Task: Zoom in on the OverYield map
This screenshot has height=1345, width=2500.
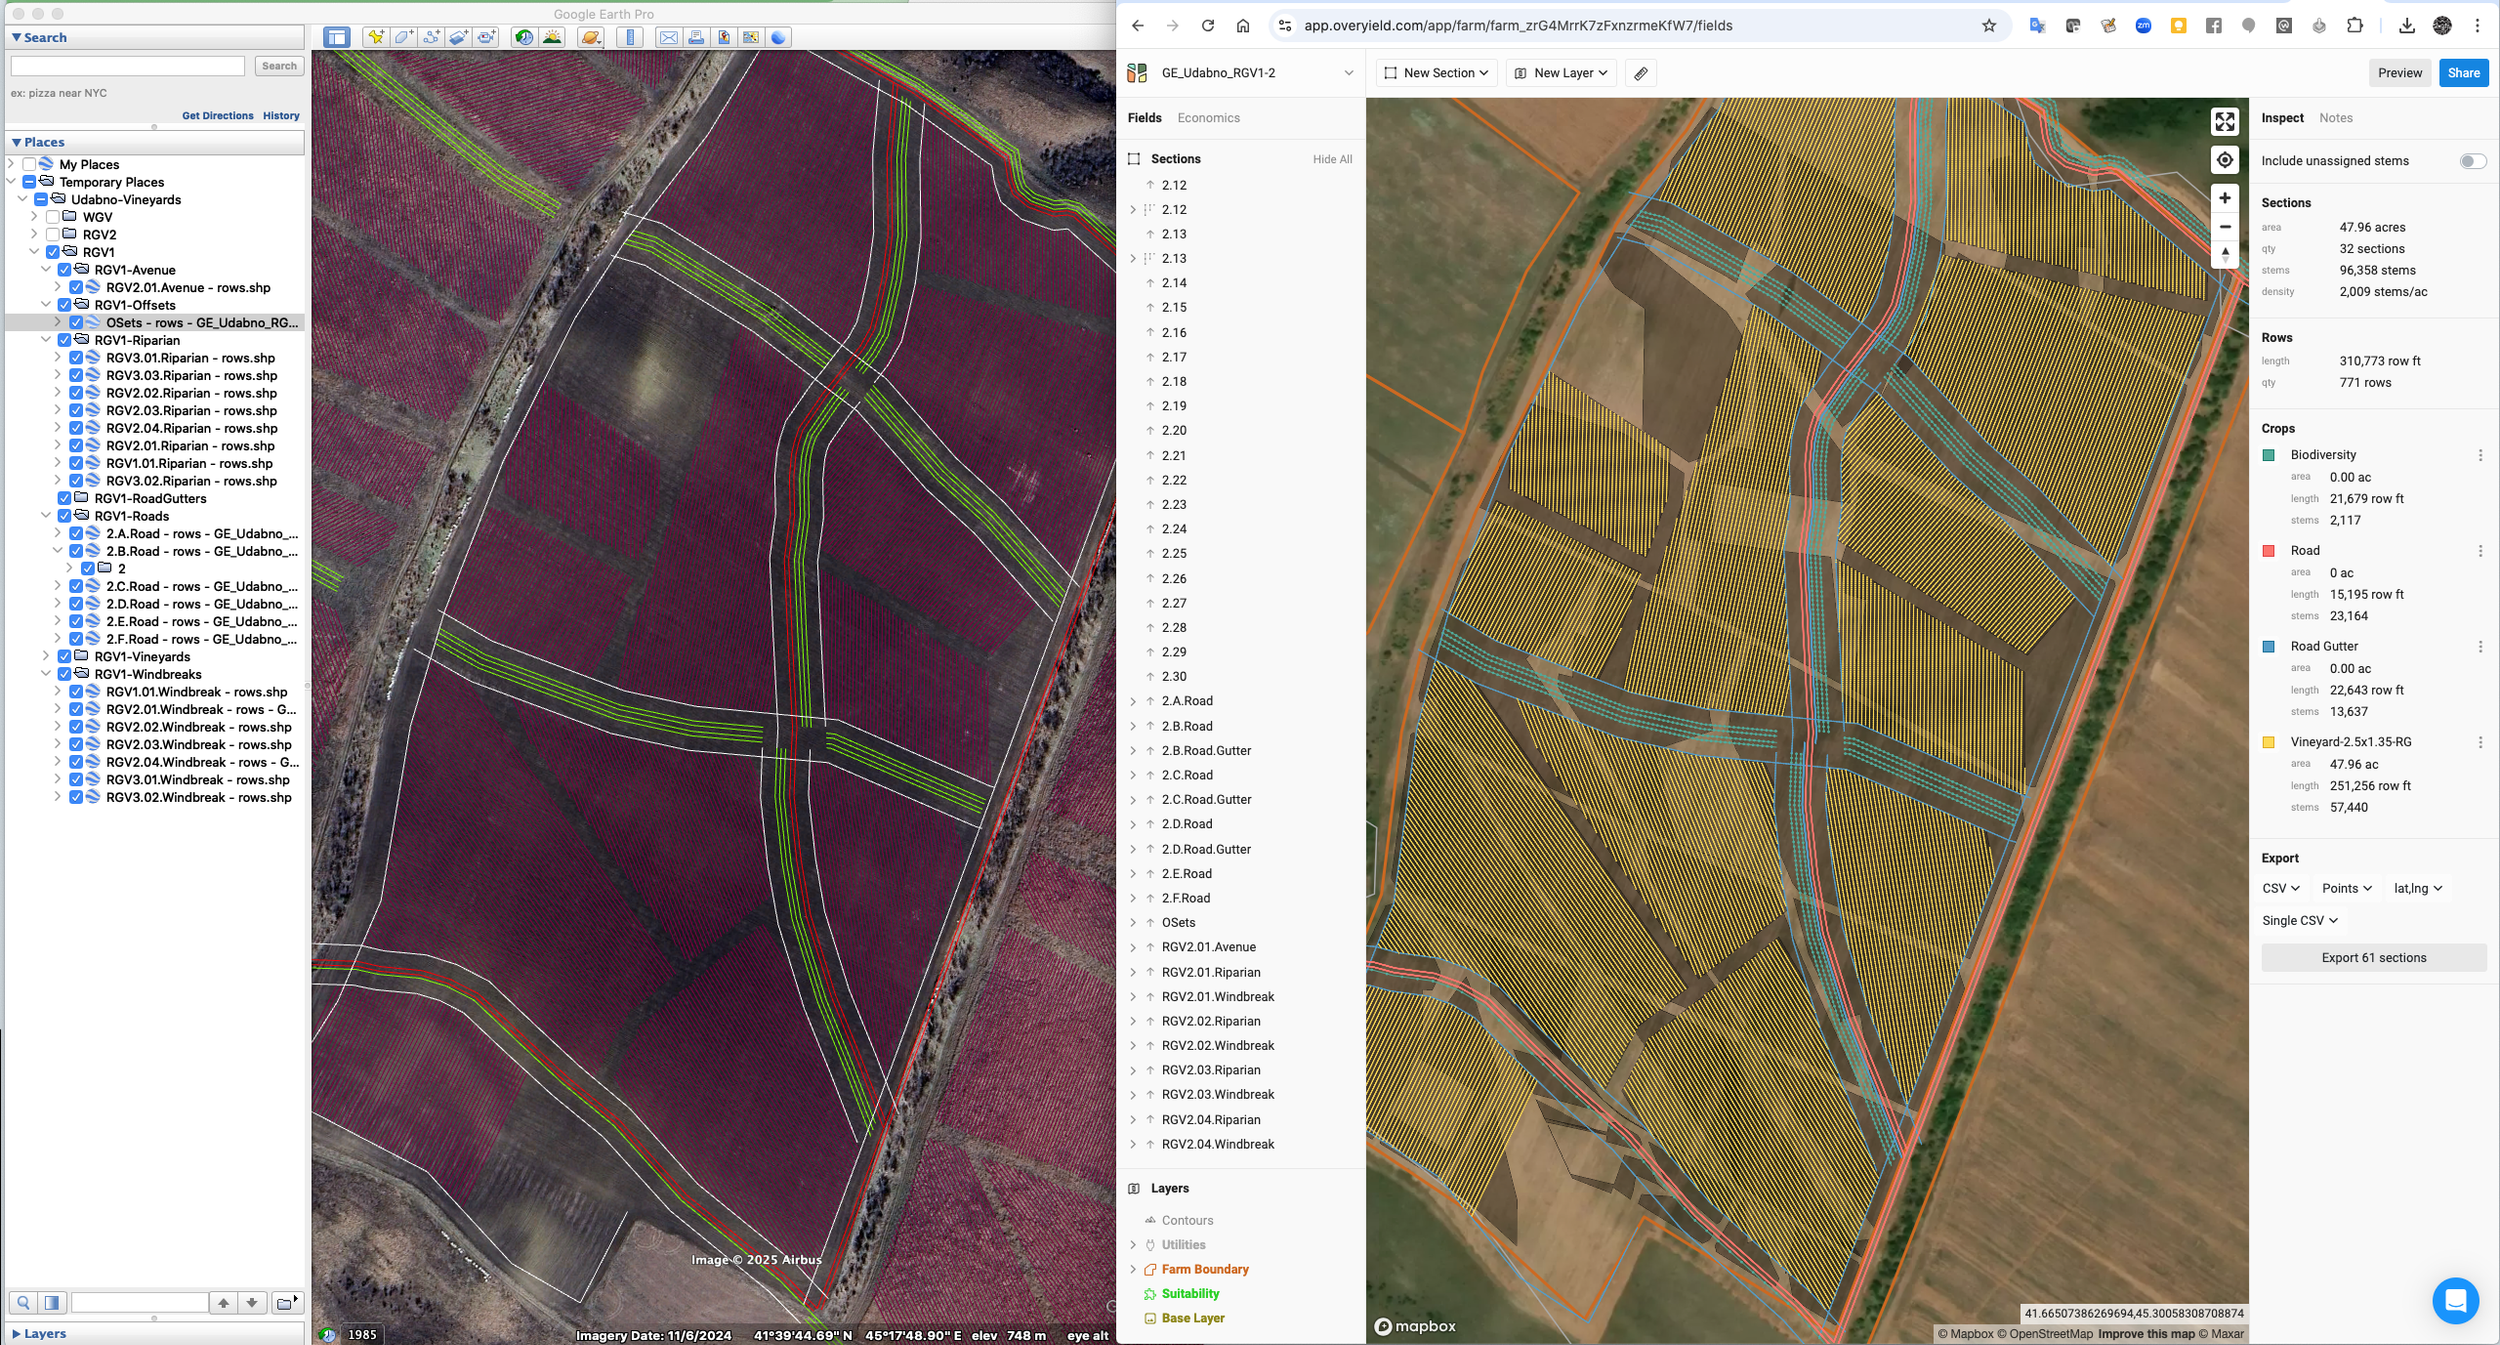Action: [2224, 198]
